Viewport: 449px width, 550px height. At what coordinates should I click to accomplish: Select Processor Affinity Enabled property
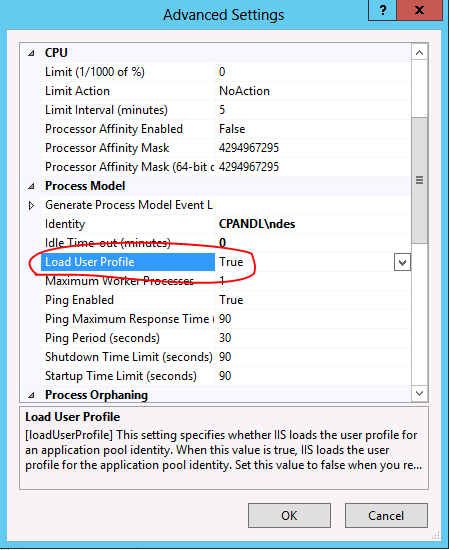click(x=225, y=129)
